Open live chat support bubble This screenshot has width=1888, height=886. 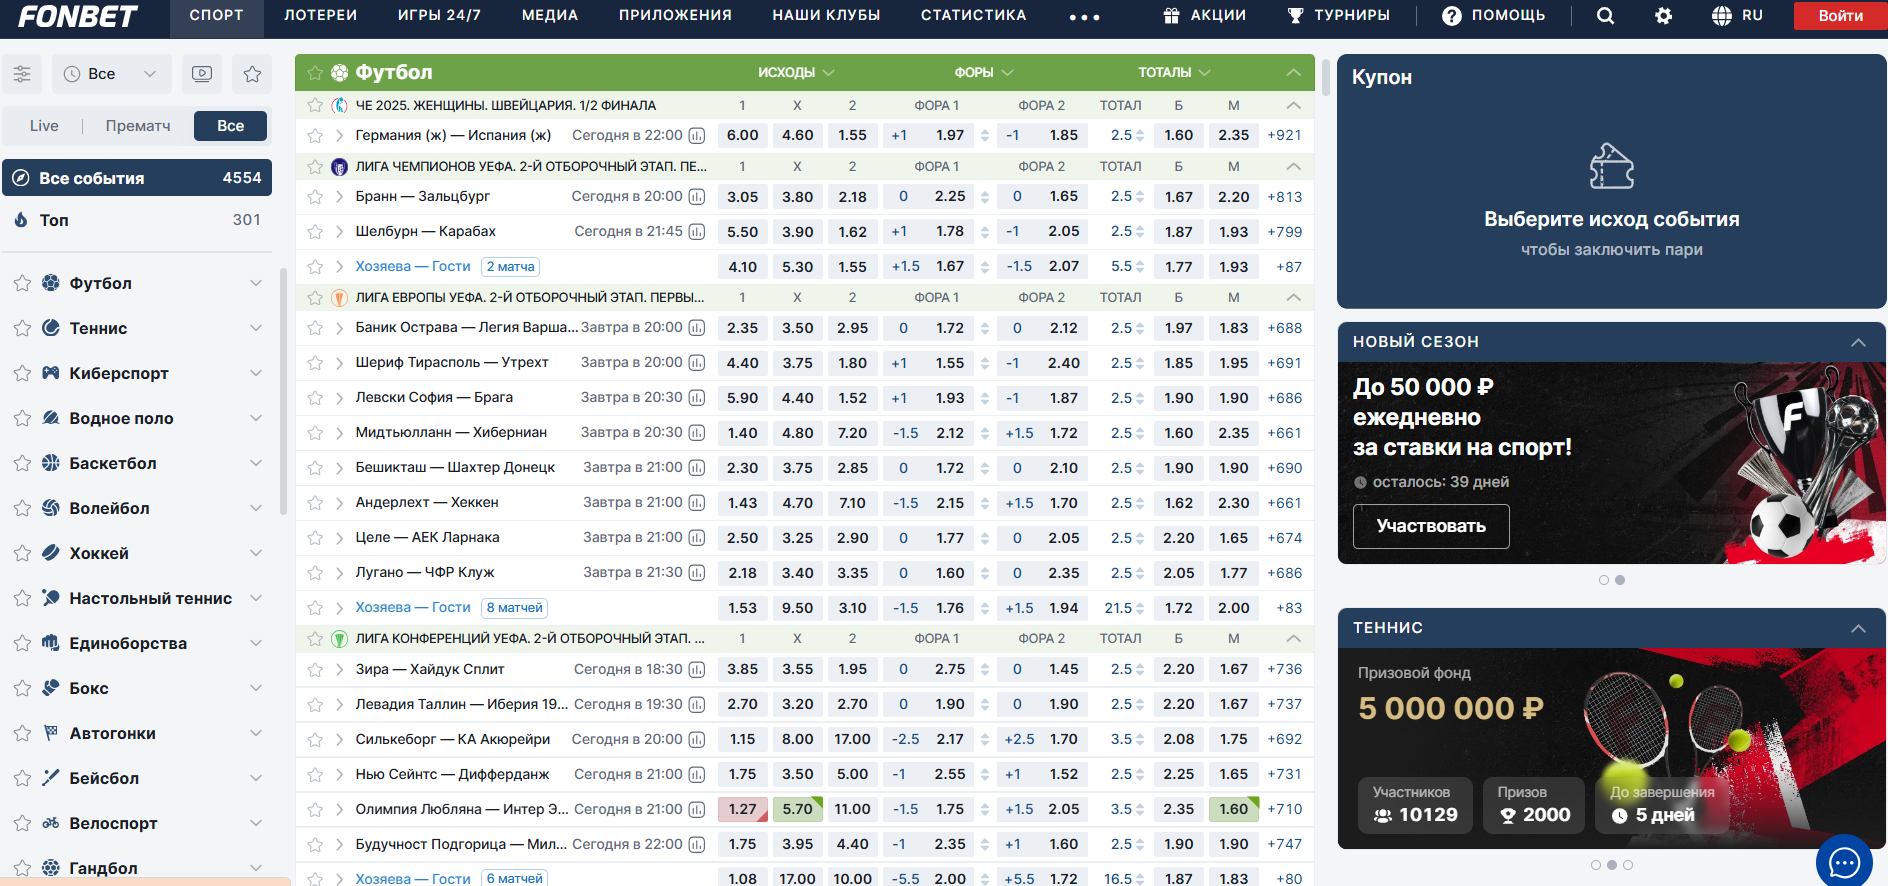click(1844, 860)
